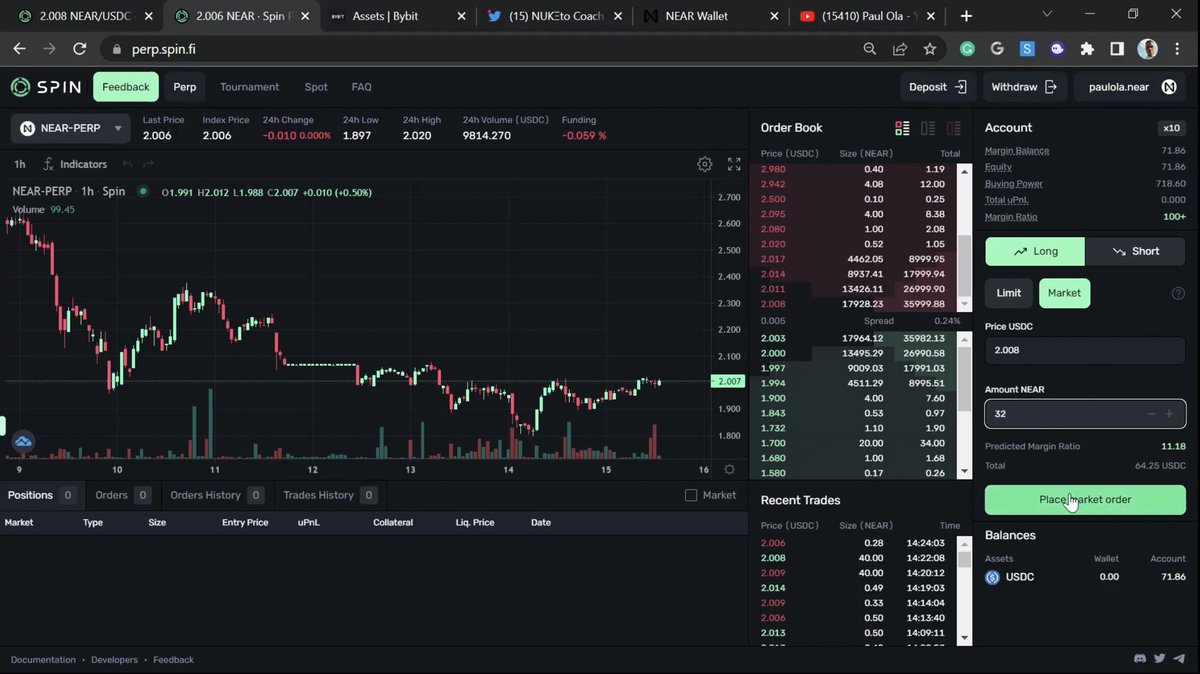Image resolution: width=1200 pixels, height=674 pixels.
Task: Open the Positions tab
Action: pos(40,495)
